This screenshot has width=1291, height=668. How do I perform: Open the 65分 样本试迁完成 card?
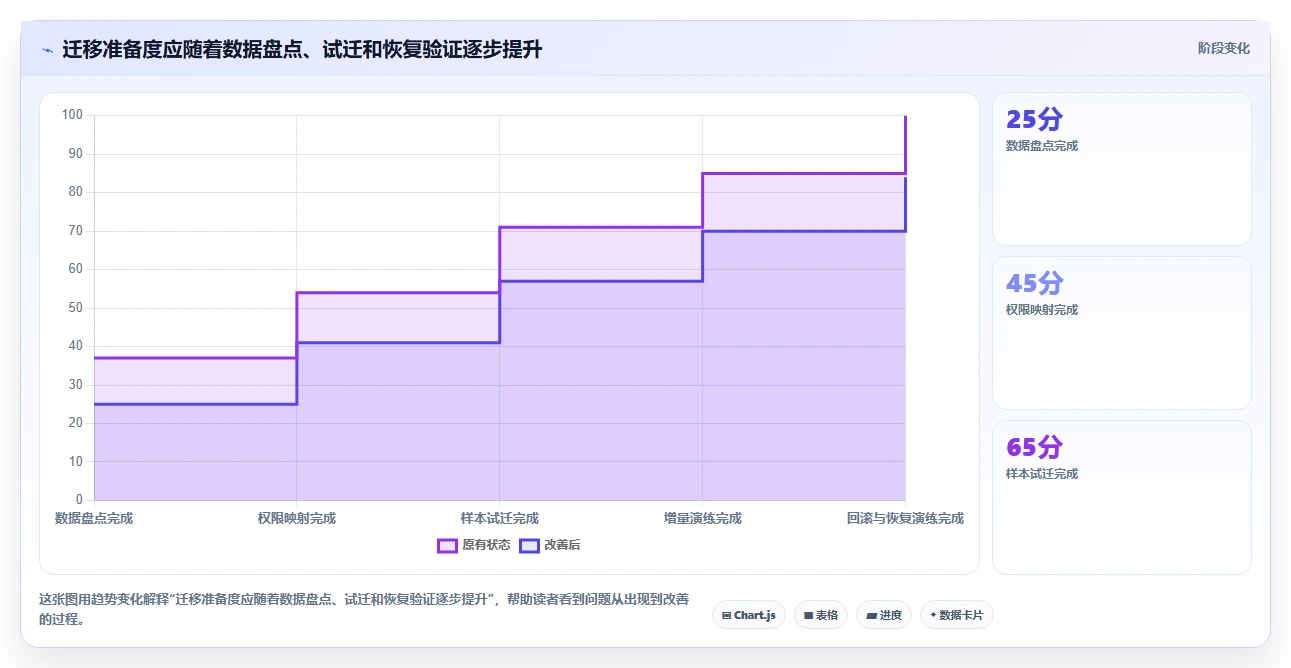(1121, 497)
